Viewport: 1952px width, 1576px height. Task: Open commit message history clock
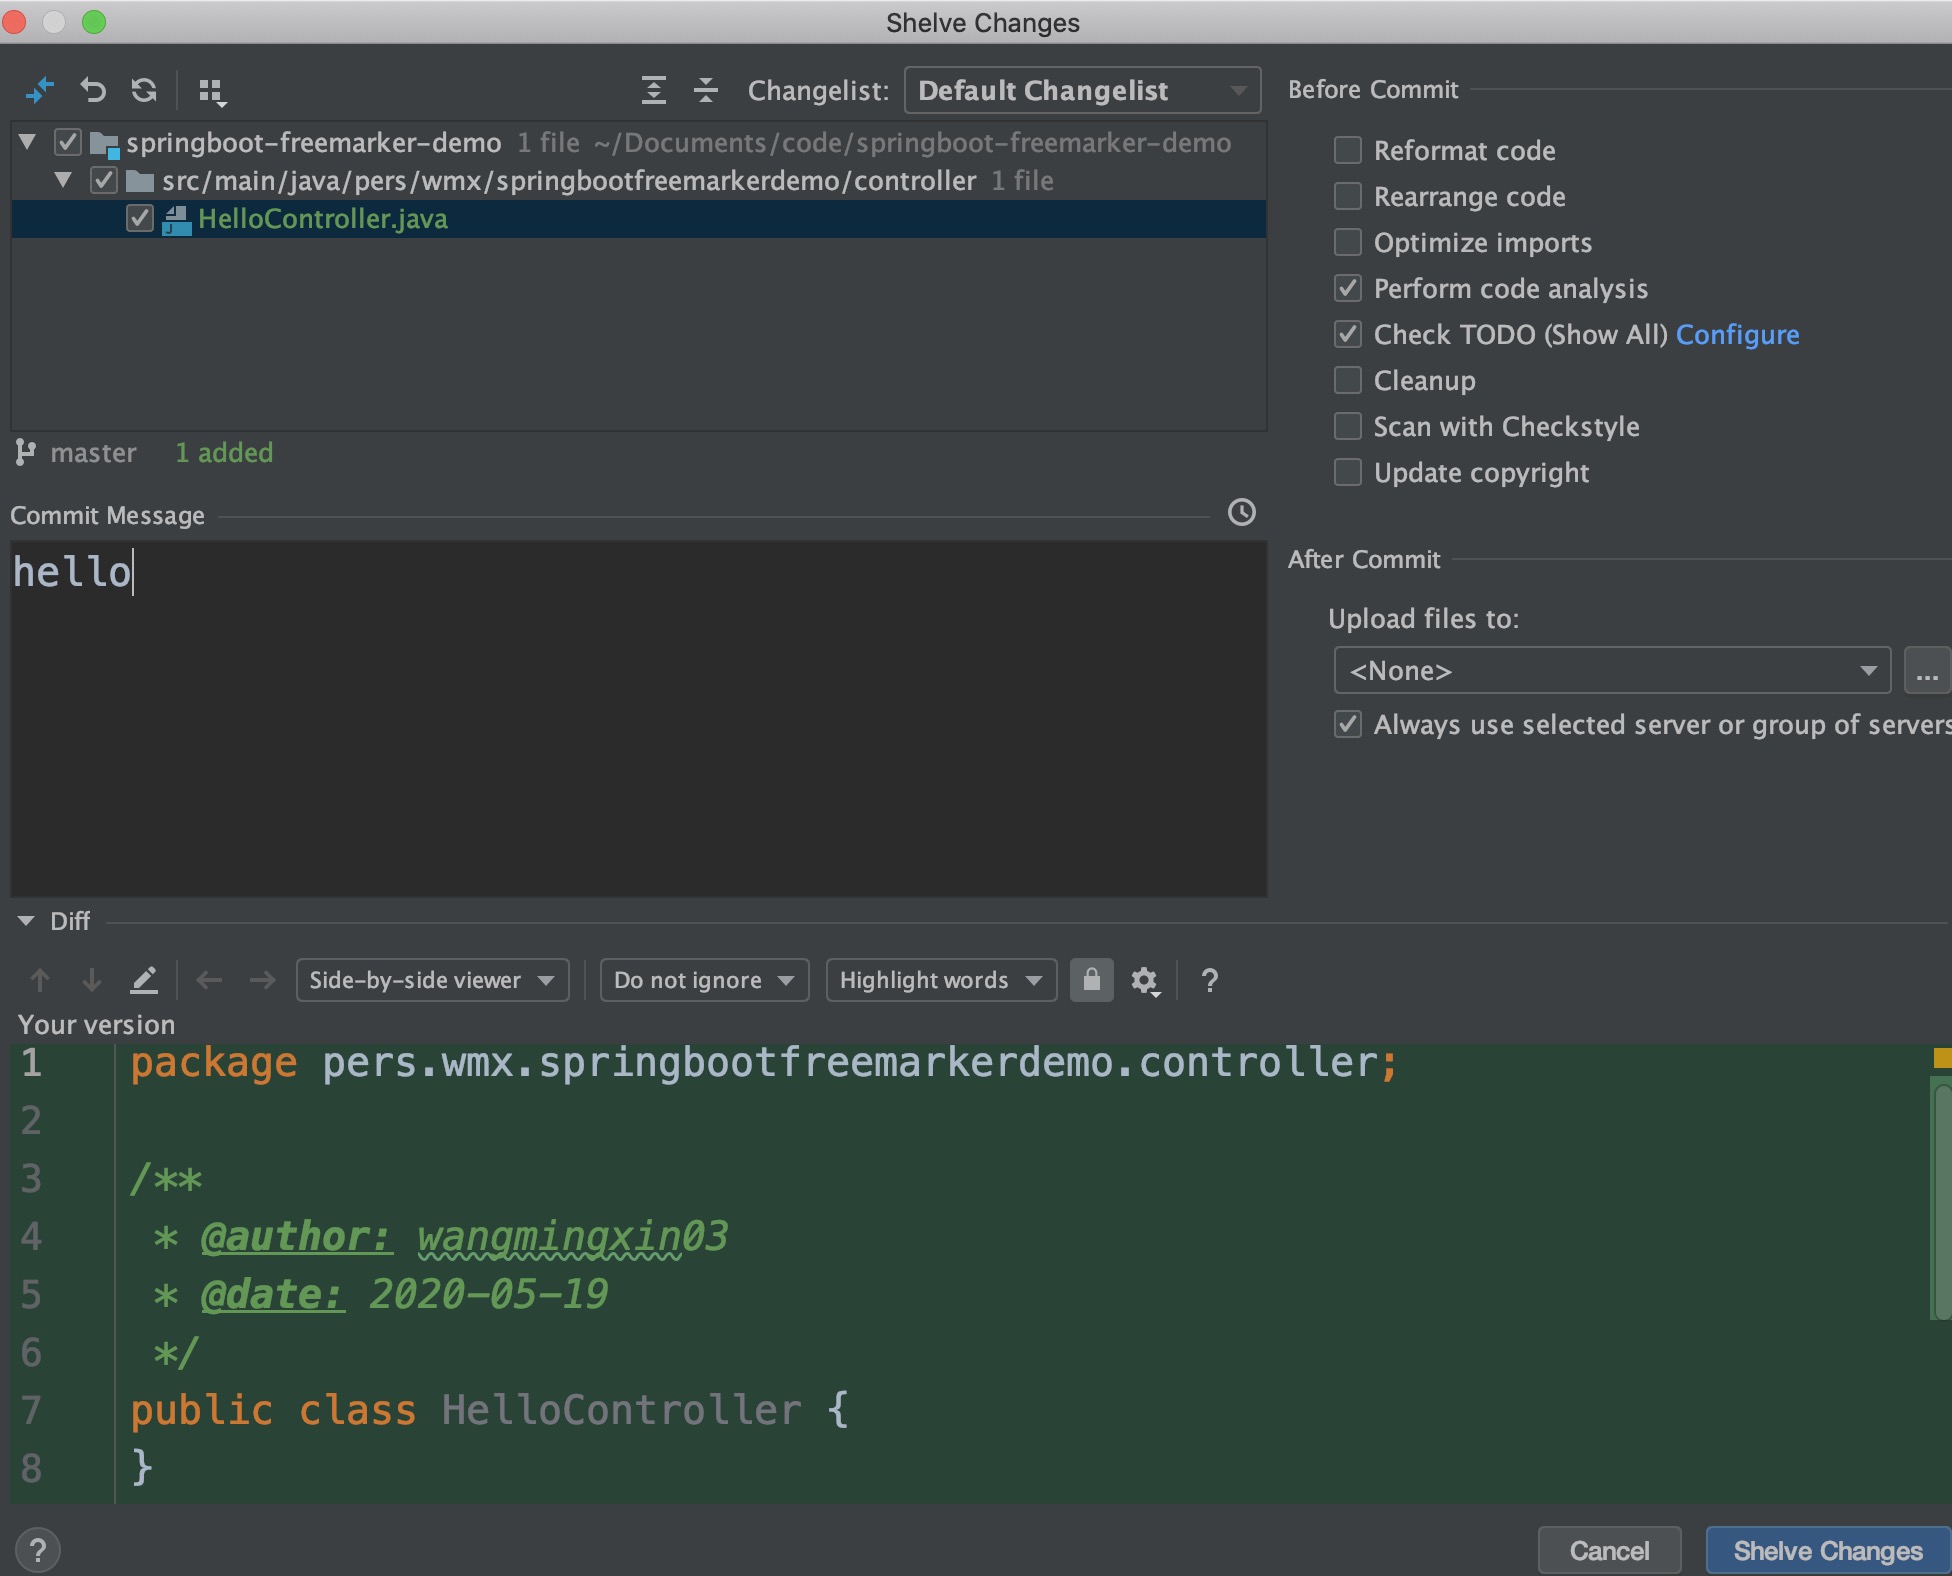point(1241,513)
